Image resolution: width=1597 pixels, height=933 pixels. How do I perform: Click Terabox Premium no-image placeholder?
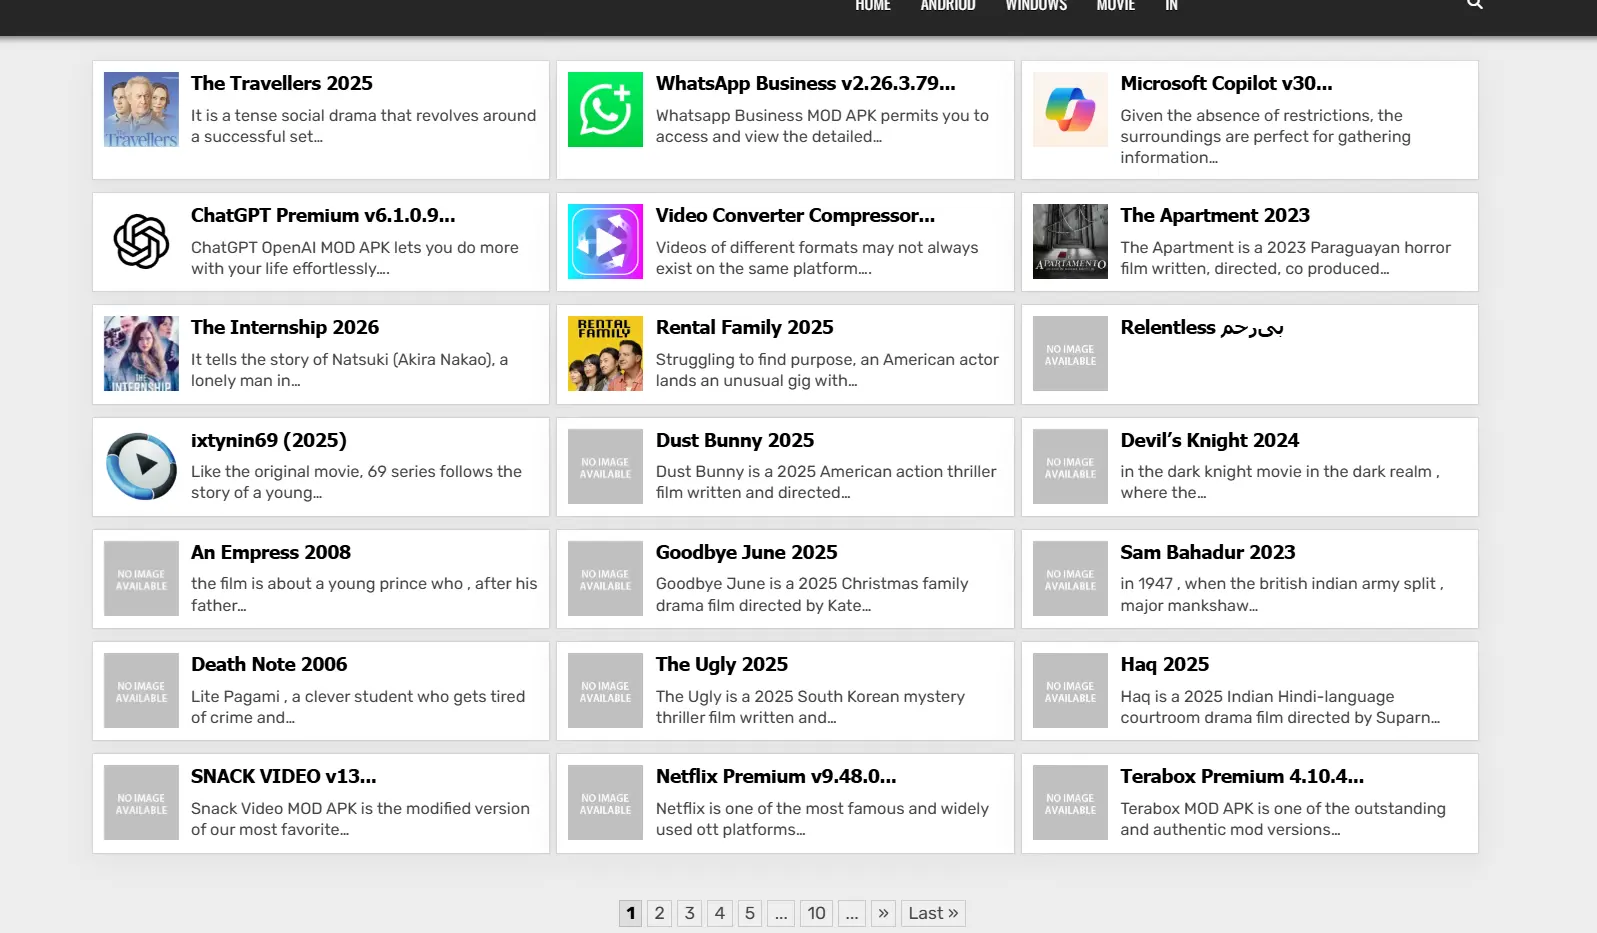click(x=1070, y=802)
